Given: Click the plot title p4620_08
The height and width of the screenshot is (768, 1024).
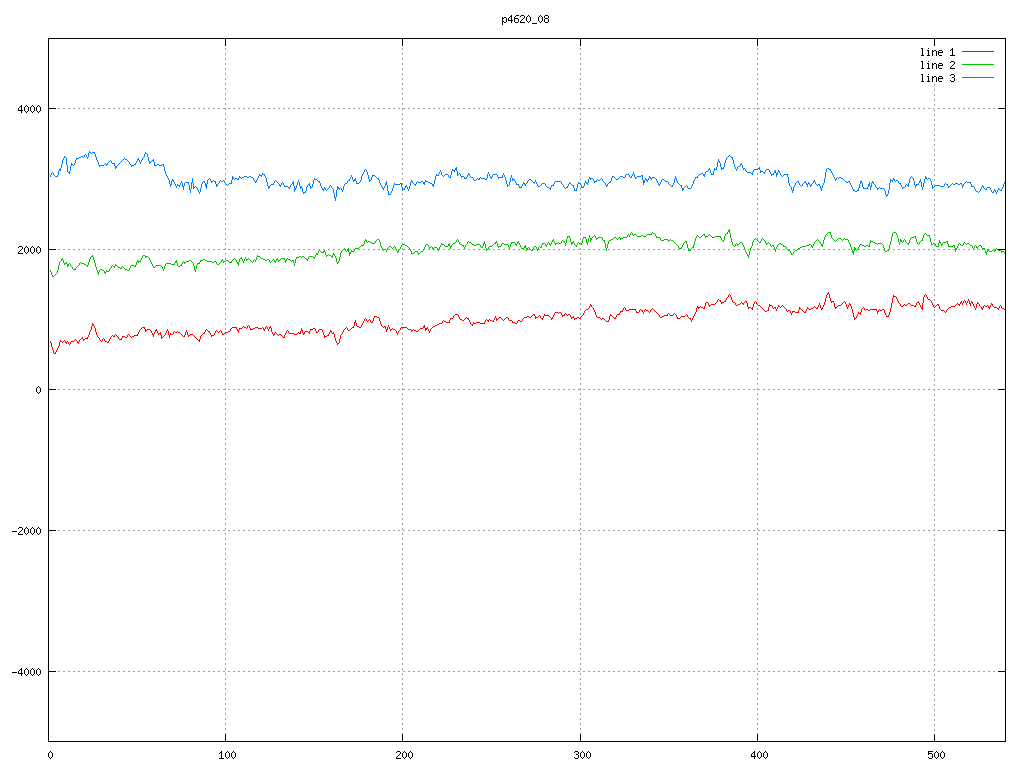Looking at the screenshot, I should (525, 20).
